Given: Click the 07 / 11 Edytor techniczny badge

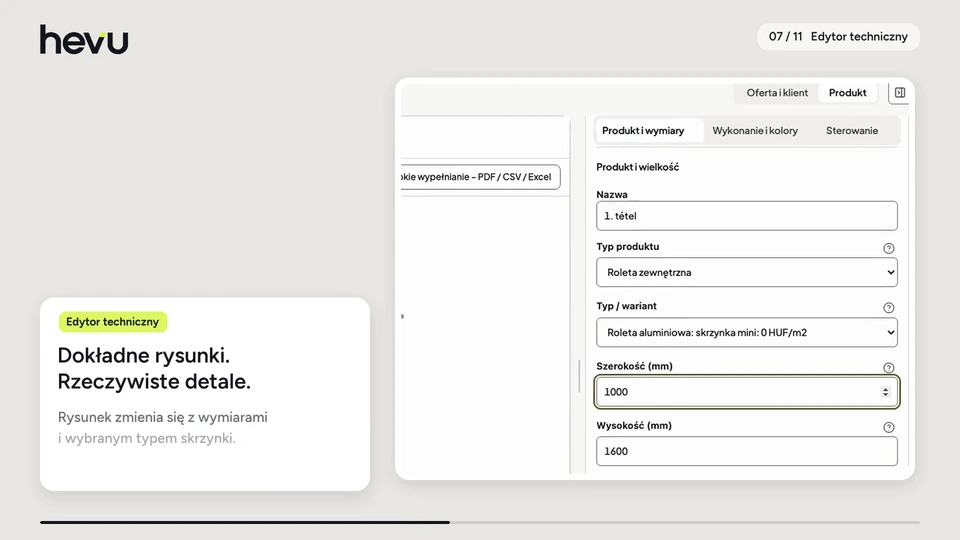Looking at the screenshot, I should 838,37.
